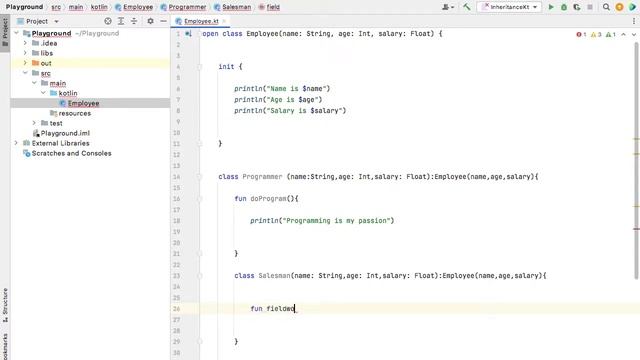
Task: Open the Bookmarks tool window
Action: 5,346
